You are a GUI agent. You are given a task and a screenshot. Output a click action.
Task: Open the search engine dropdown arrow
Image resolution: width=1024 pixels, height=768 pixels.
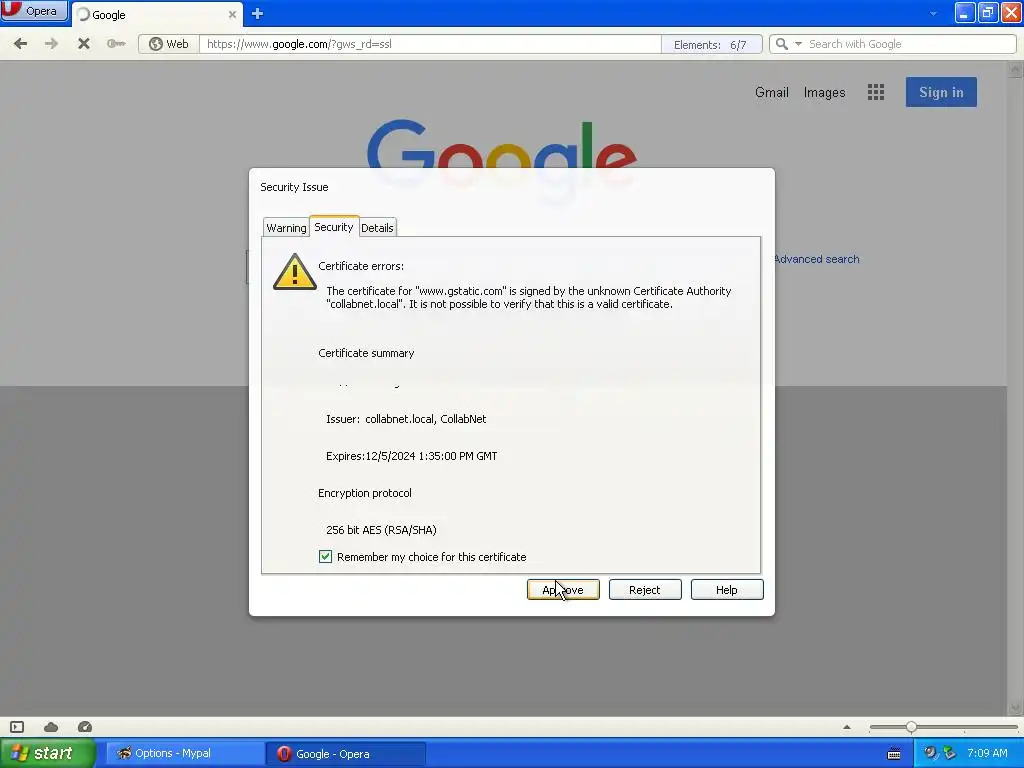click(x=798, y=44)
